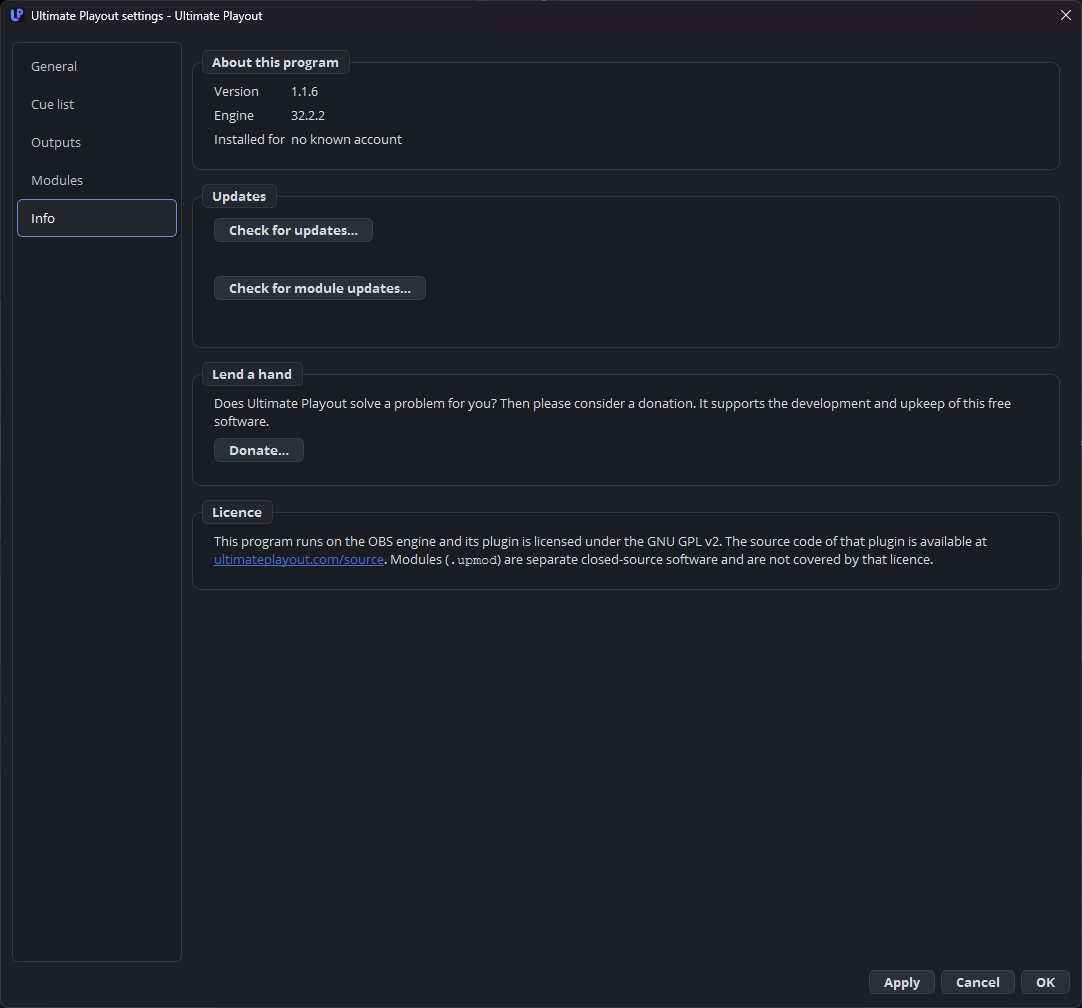Open the Donate dialog
This screenshot has height=1008, width=1082.
[x=259, y=451]
